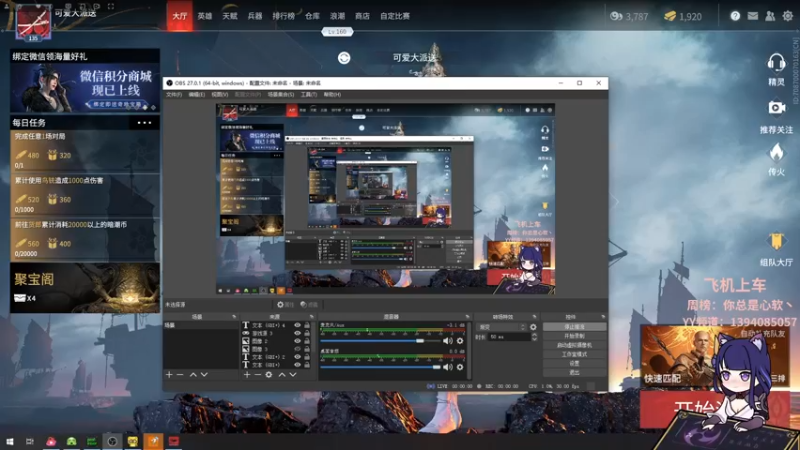The image size is (800, 450).
Task: Open the 文件(F) menu in OBS
Action: [174, 95]
